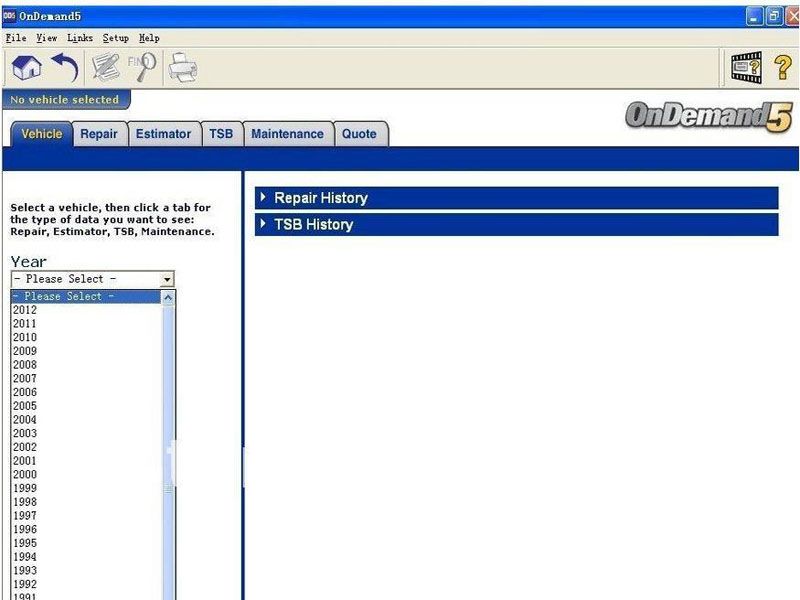This screenshot has height=600, width=800.
Task: Open the Setup menu
Action: click(x=116, y=37)
